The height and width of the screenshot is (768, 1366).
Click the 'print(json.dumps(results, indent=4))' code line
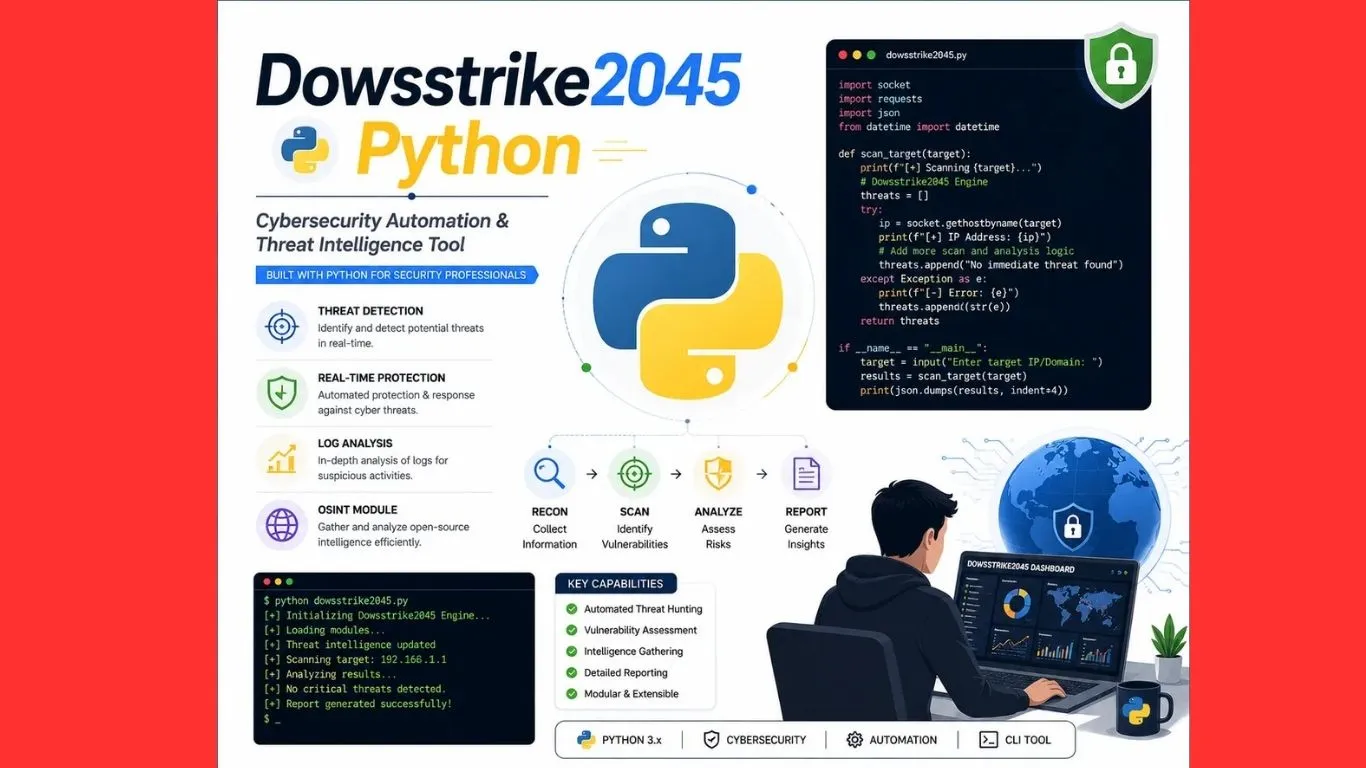[964, 390]
